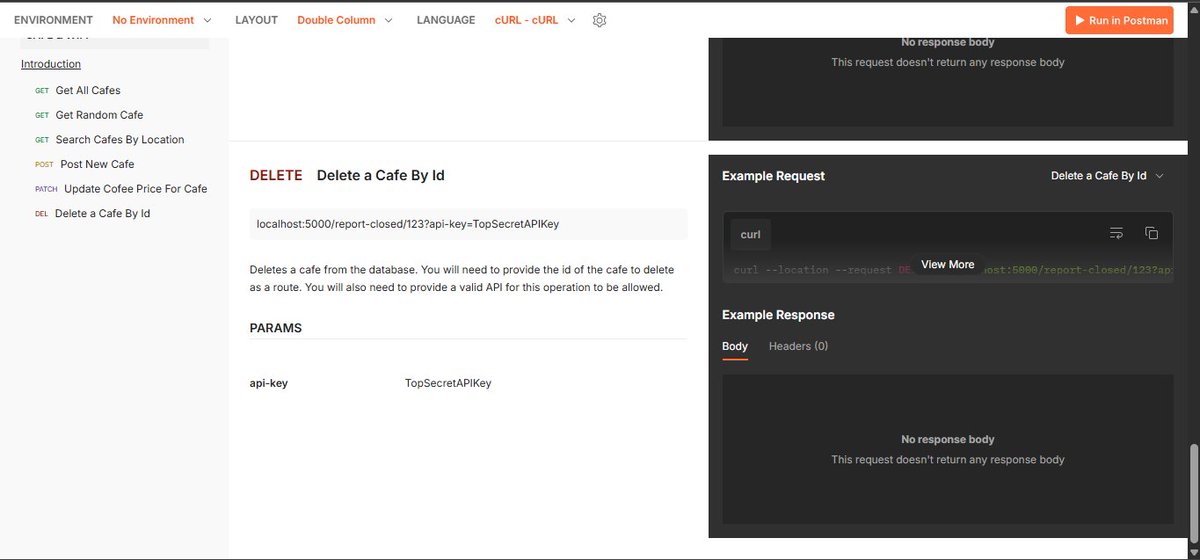Select Delete a Cafe By Id in sidebar
The width and height of the screenshot is (1200, 560).
(102, 213)
